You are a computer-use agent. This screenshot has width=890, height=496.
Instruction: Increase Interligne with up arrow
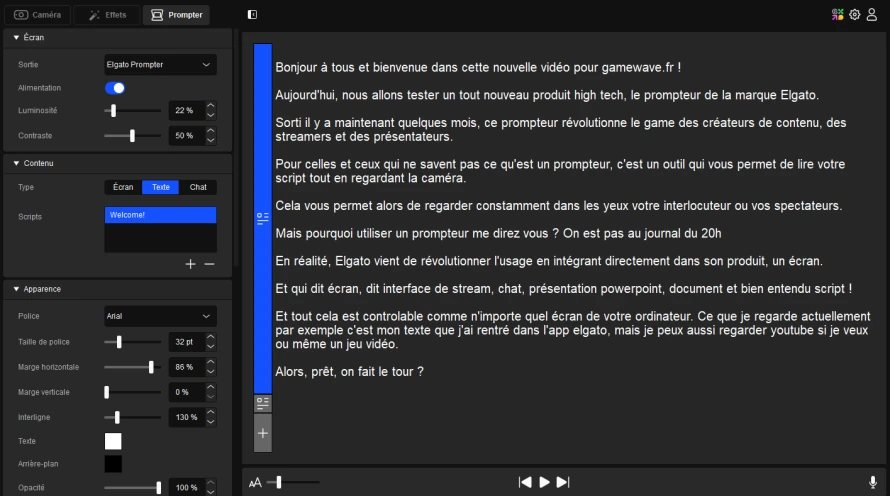point(211,412)
